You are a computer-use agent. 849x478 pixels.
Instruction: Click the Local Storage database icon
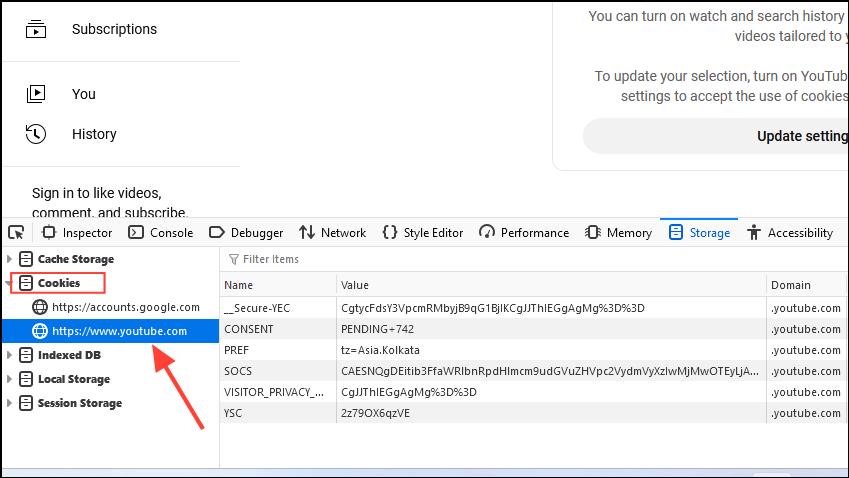pyautogui.click(x=25, y=379)
